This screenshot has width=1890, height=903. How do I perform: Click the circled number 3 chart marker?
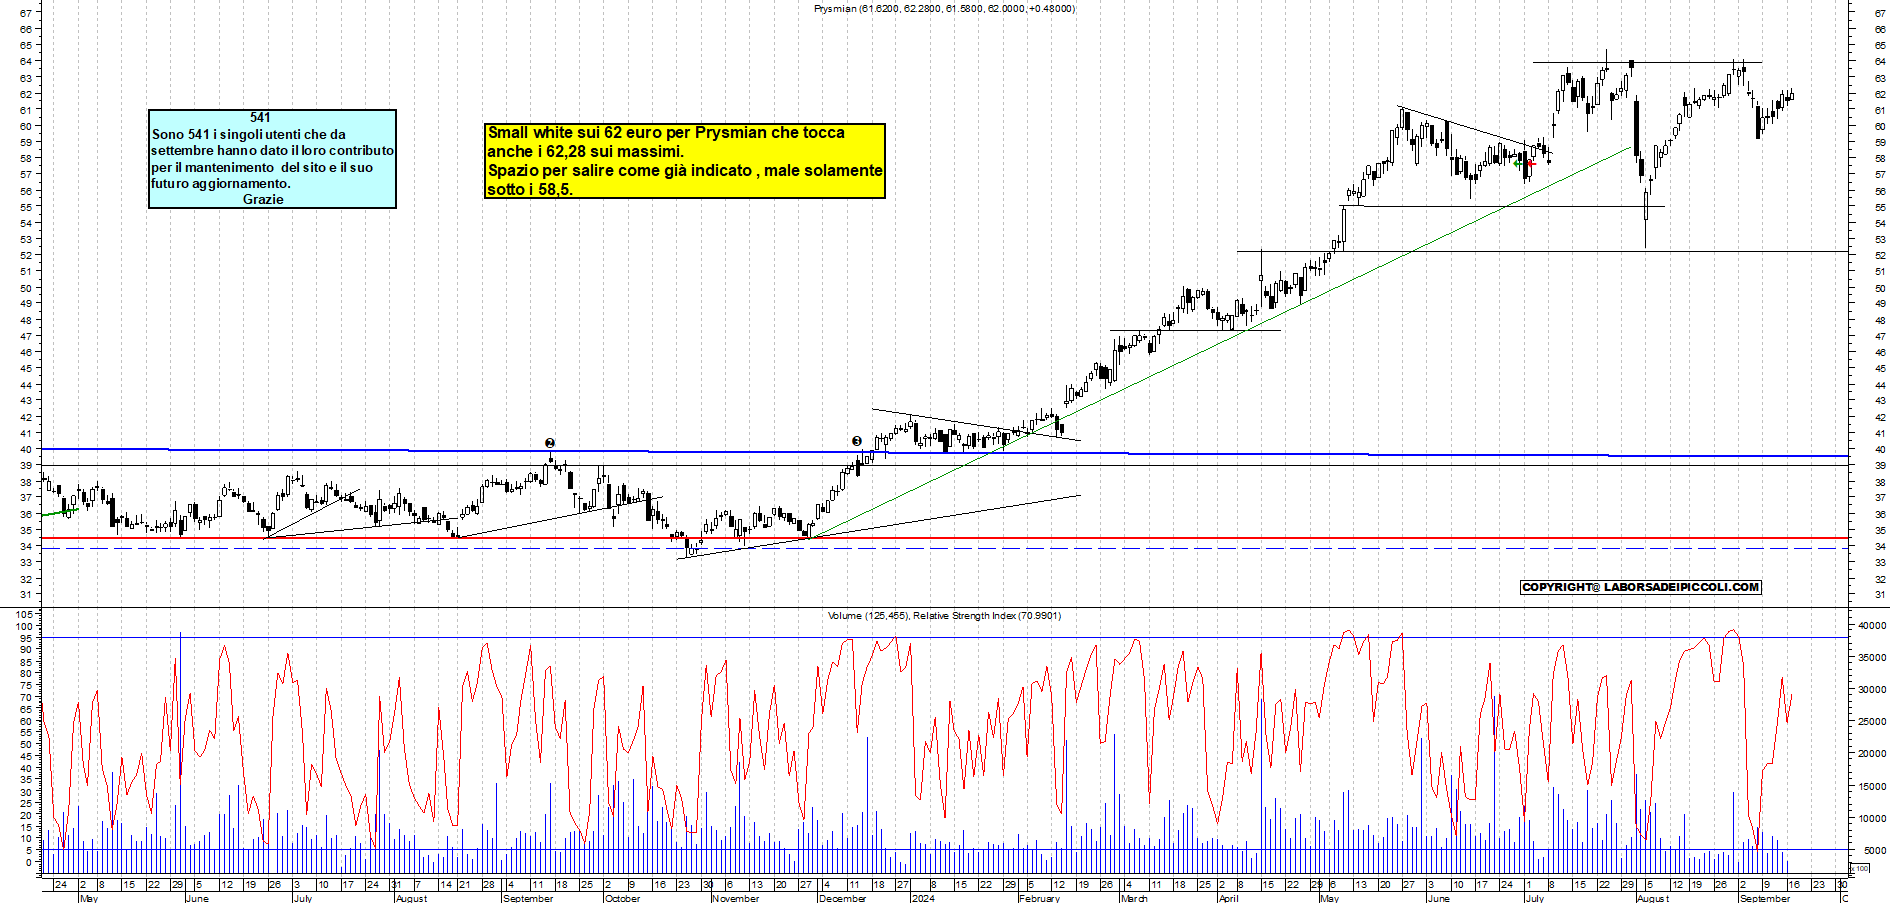tap(856, 441)
